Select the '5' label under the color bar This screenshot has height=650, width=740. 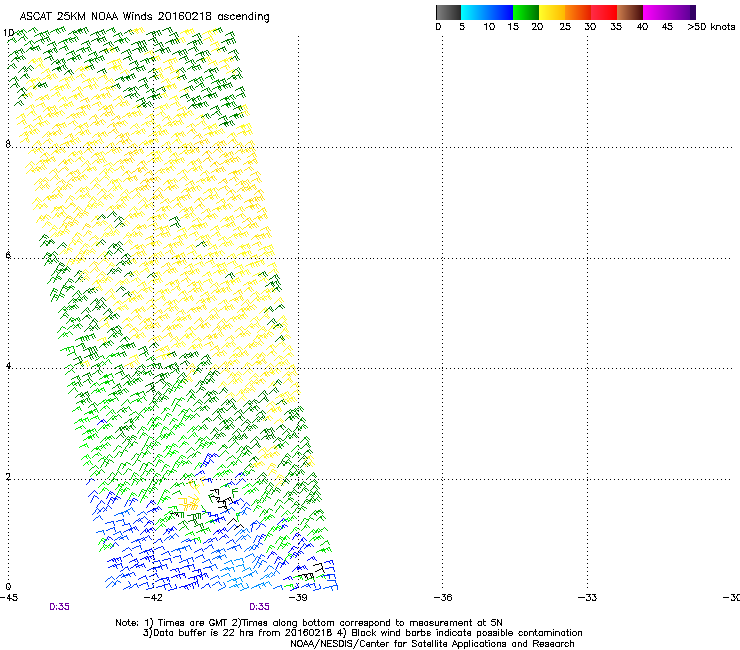coord(462,27)
